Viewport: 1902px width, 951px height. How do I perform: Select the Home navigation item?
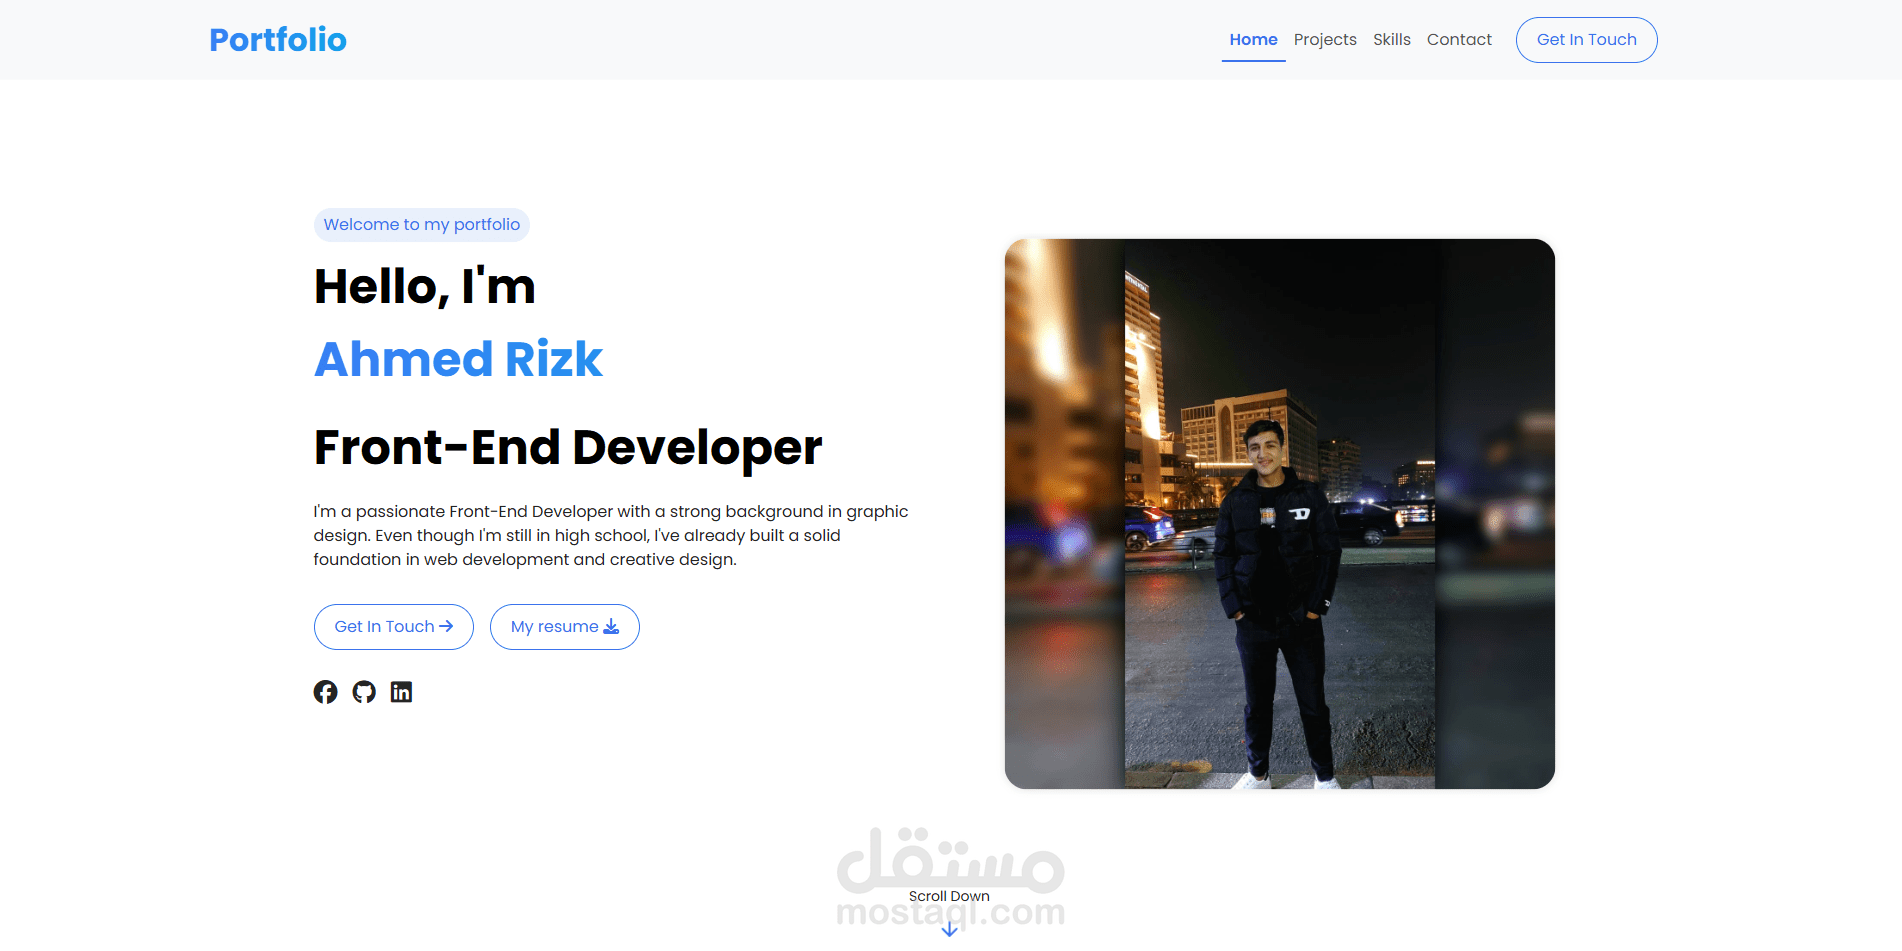(1253, 39)
